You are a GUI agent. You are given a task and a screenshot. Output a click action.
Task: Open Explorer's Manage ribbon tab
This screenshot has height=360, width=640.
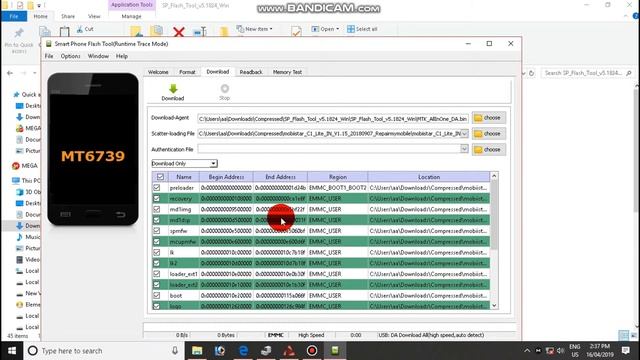click(131, 16)
